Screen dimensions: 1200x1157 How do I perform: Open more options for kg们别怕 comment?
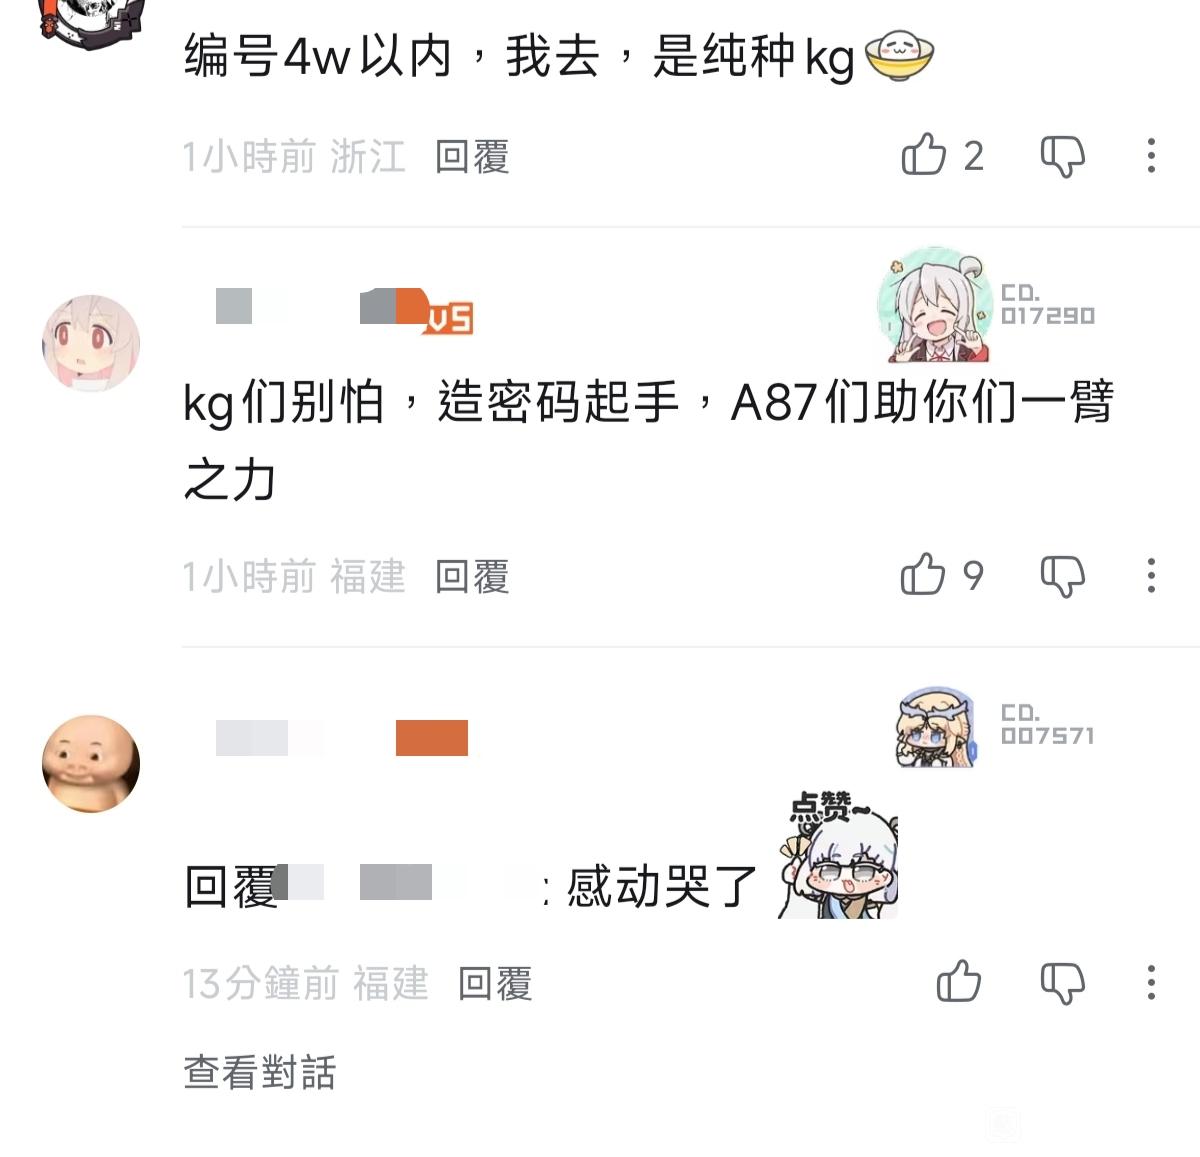(1152, 575)
